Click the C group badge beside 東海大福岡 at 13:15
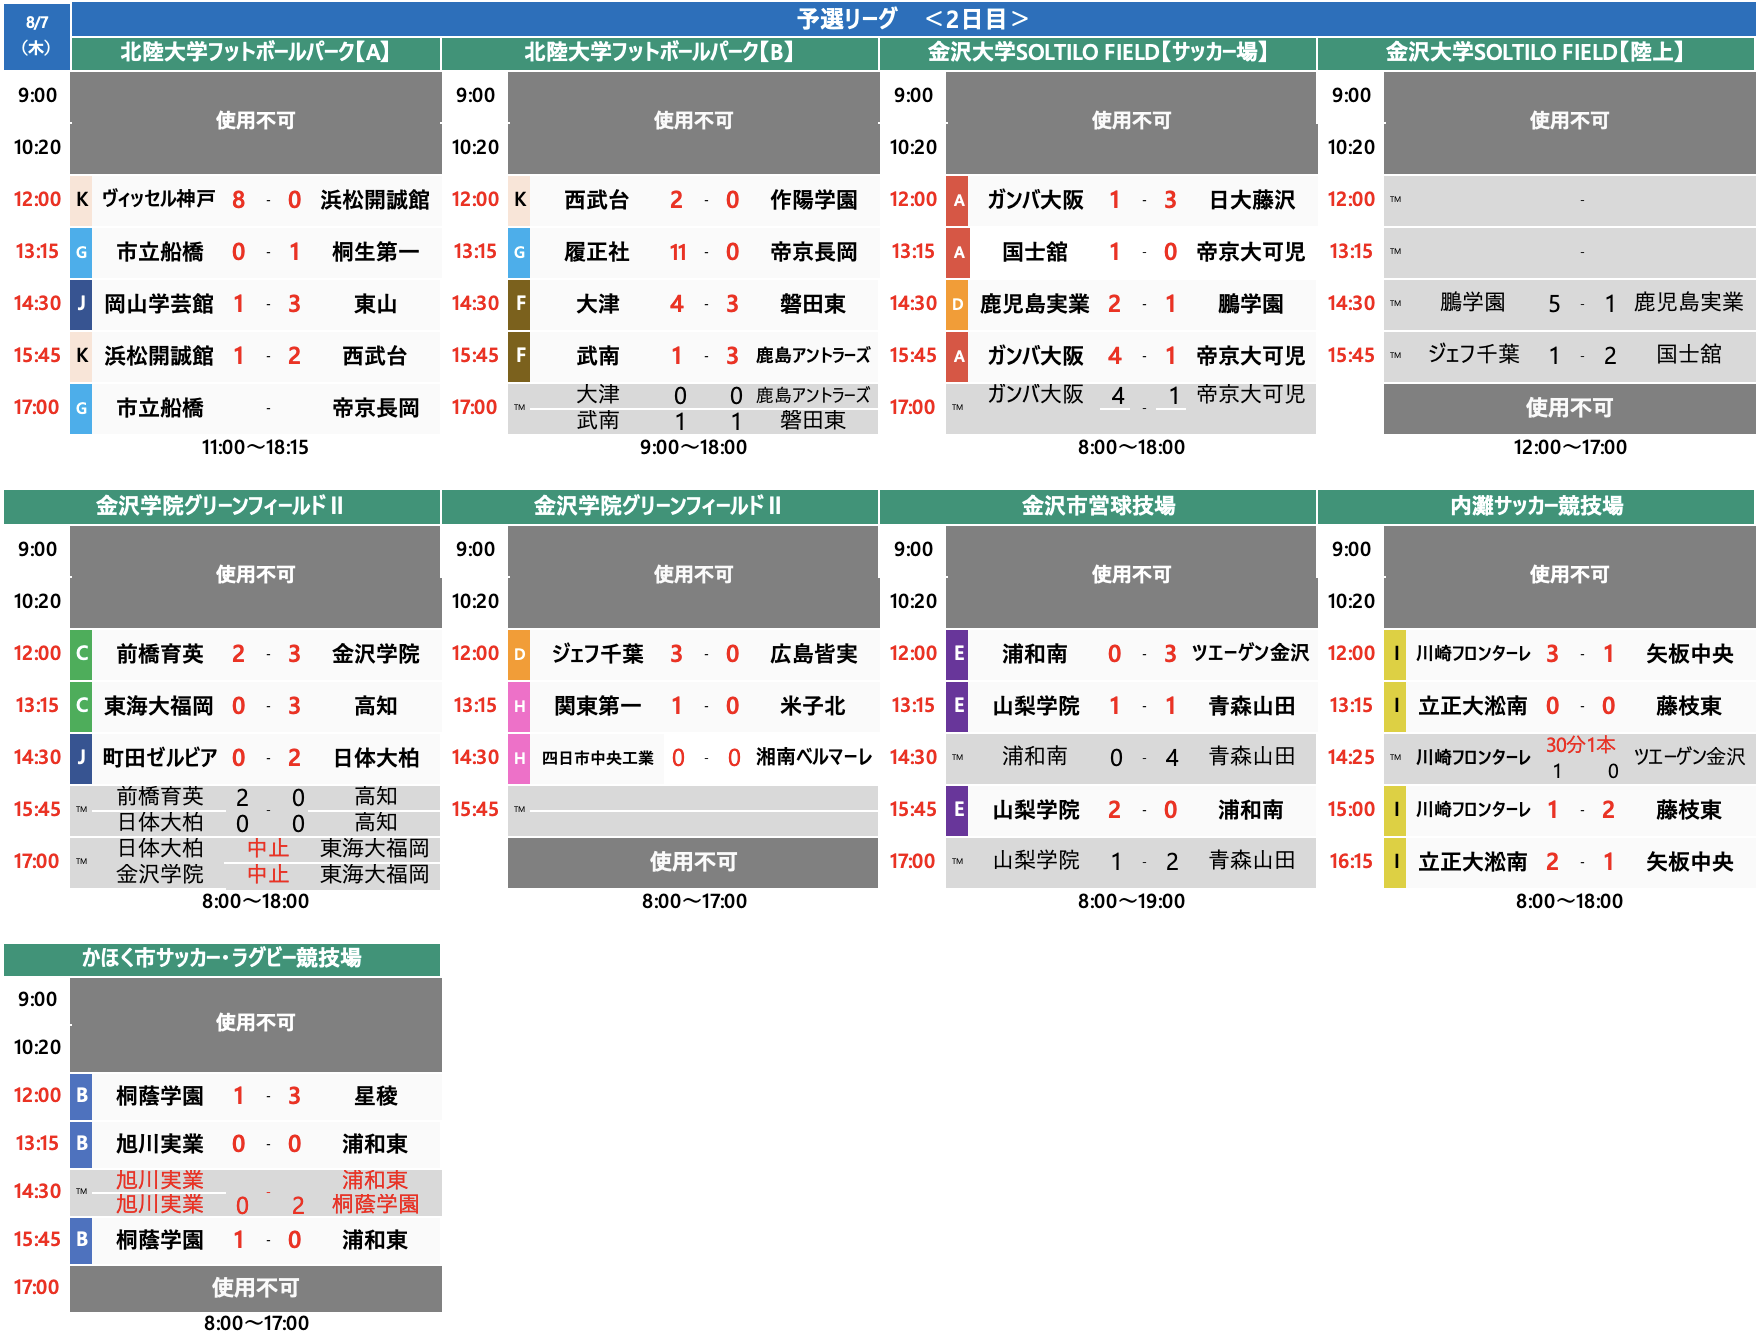Screen dimensions: 1764x1338 81,706
